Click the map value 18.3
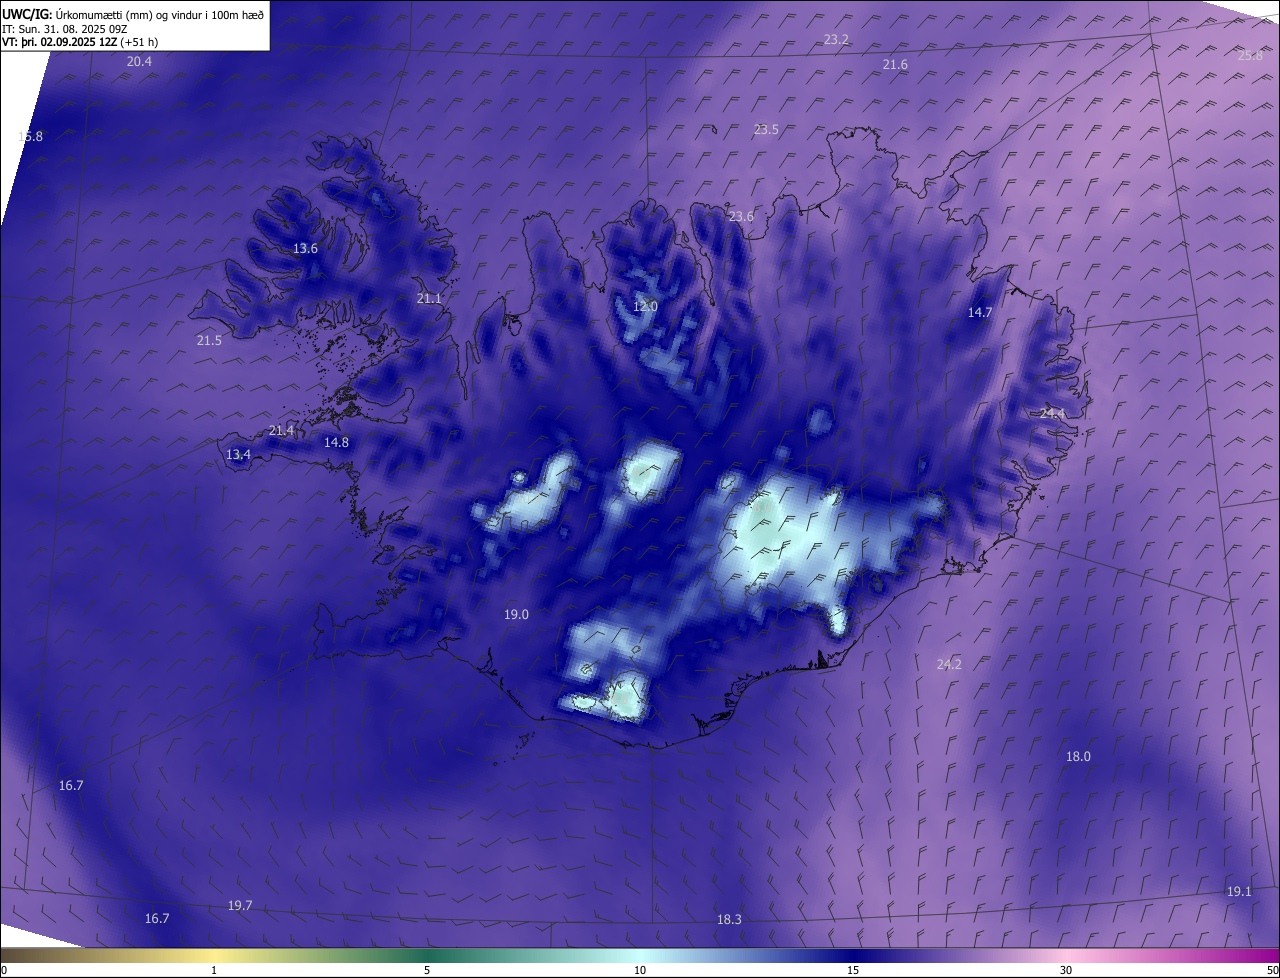 tap(729, 920)
